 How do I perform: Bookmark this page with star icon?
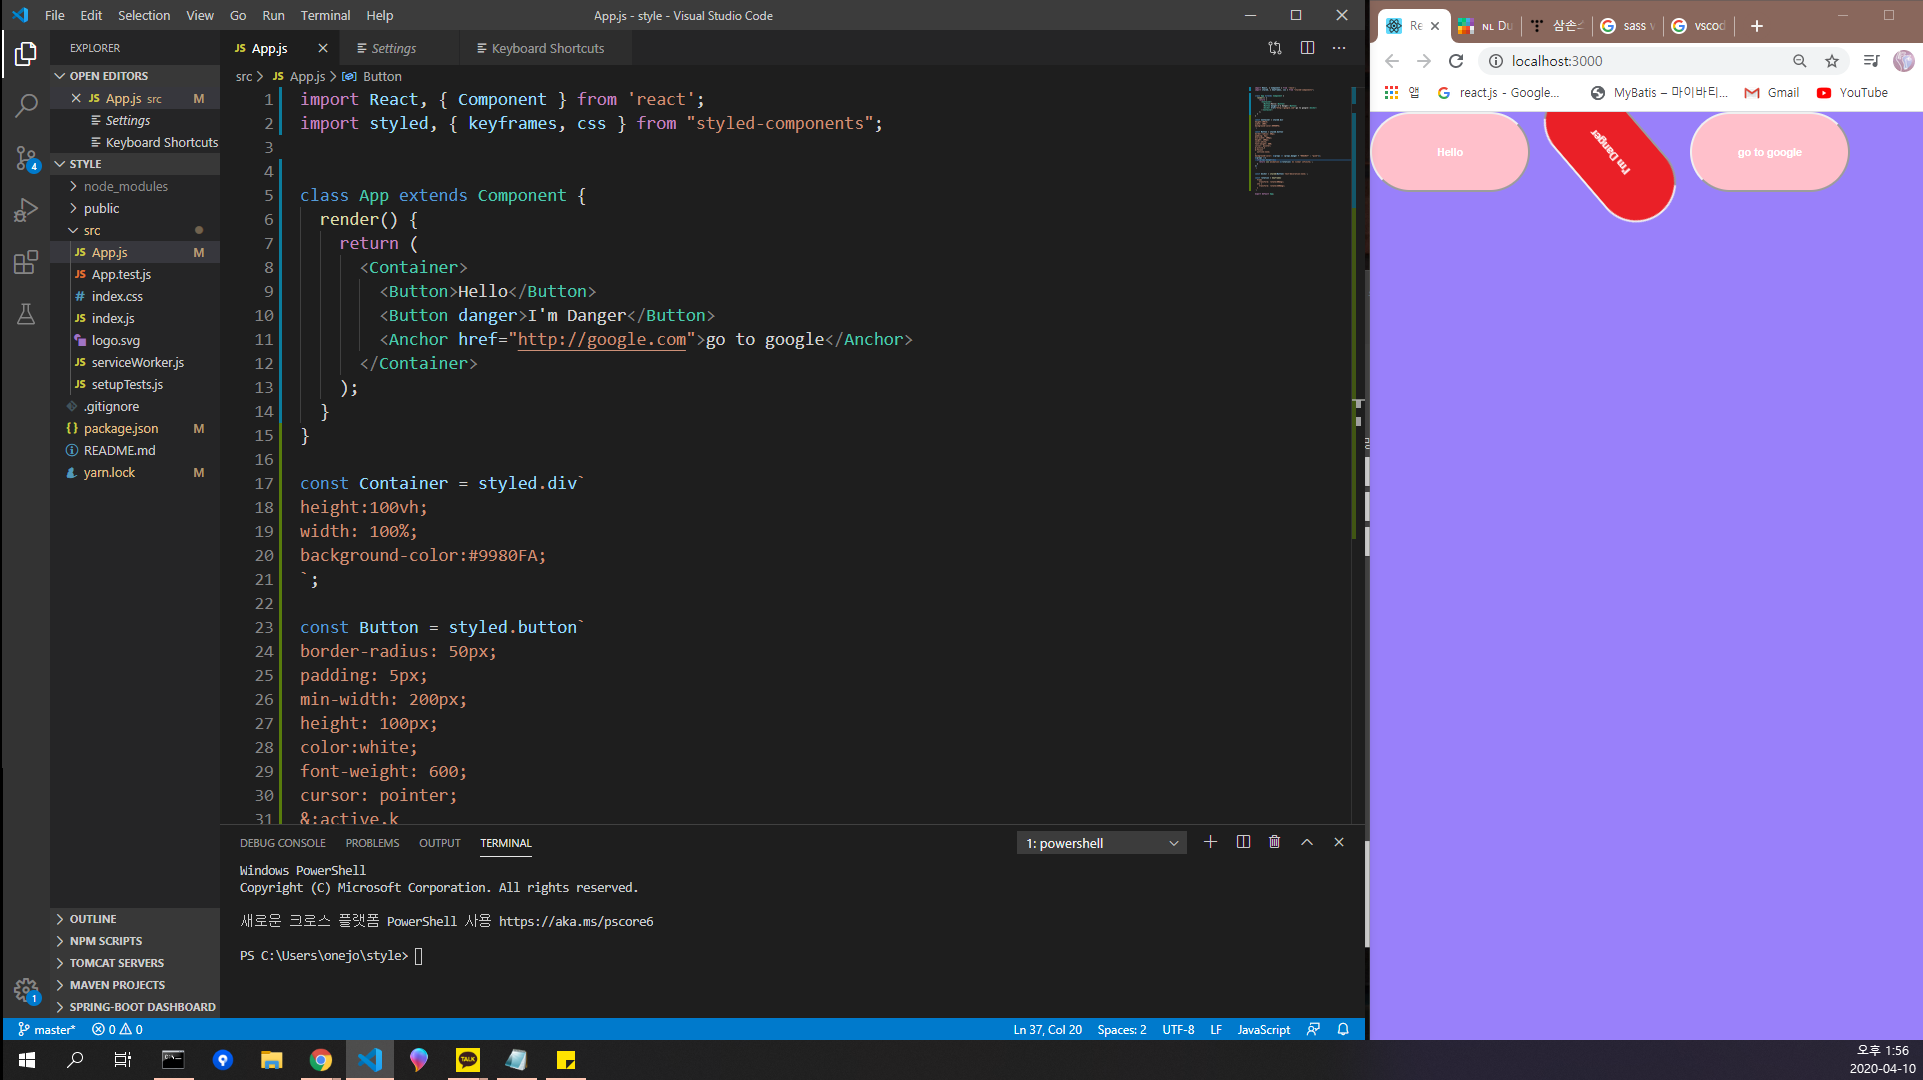[x=1831, y=61]
